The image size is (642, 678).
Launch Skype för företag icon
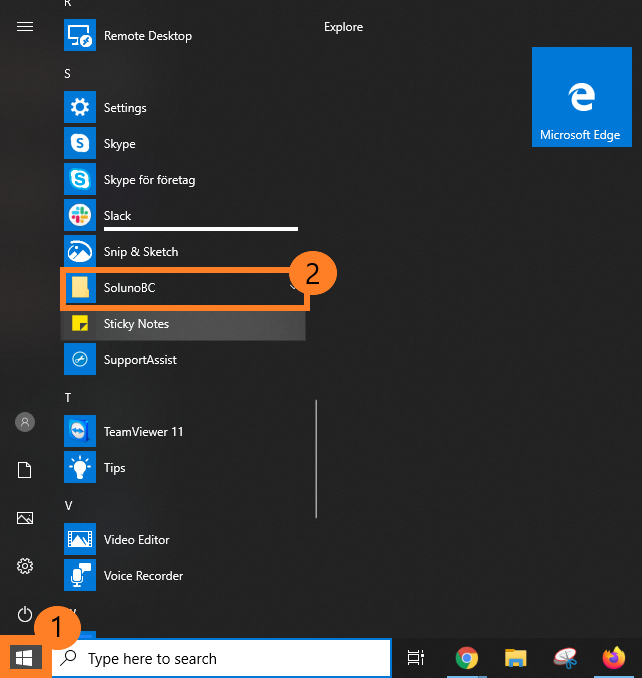coord(80,179)
